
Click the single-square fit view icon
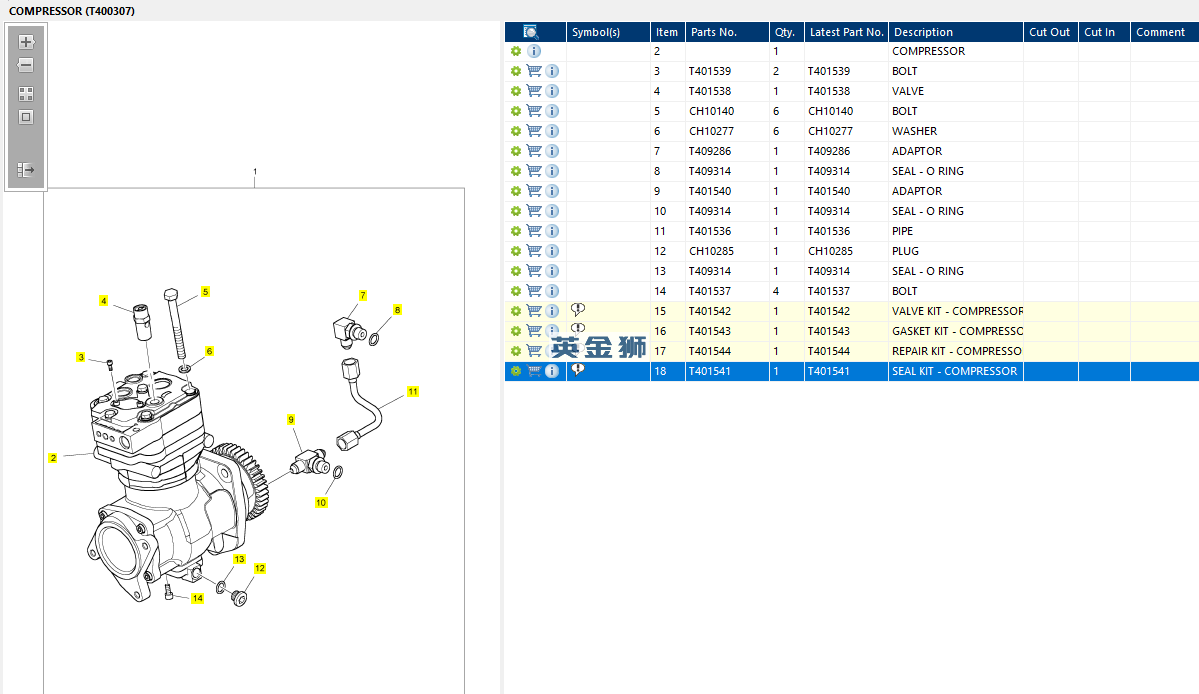(26, 117)
